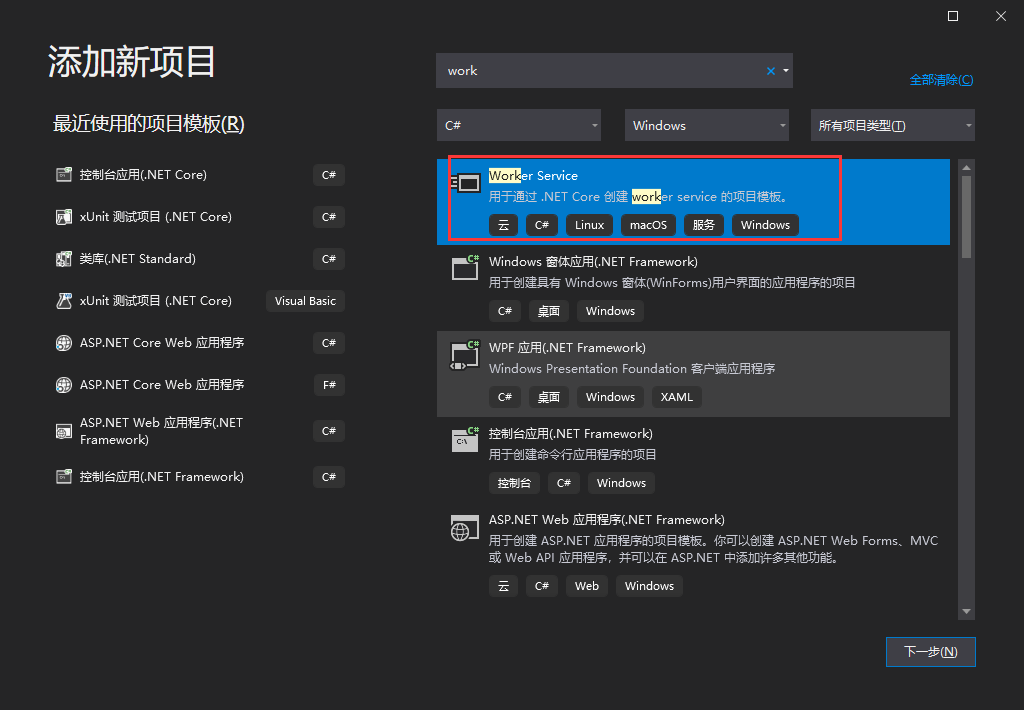Screen dimensions: 1024x710
Task: Open the search history dropdown arrow
Action: tap(786, 71)
